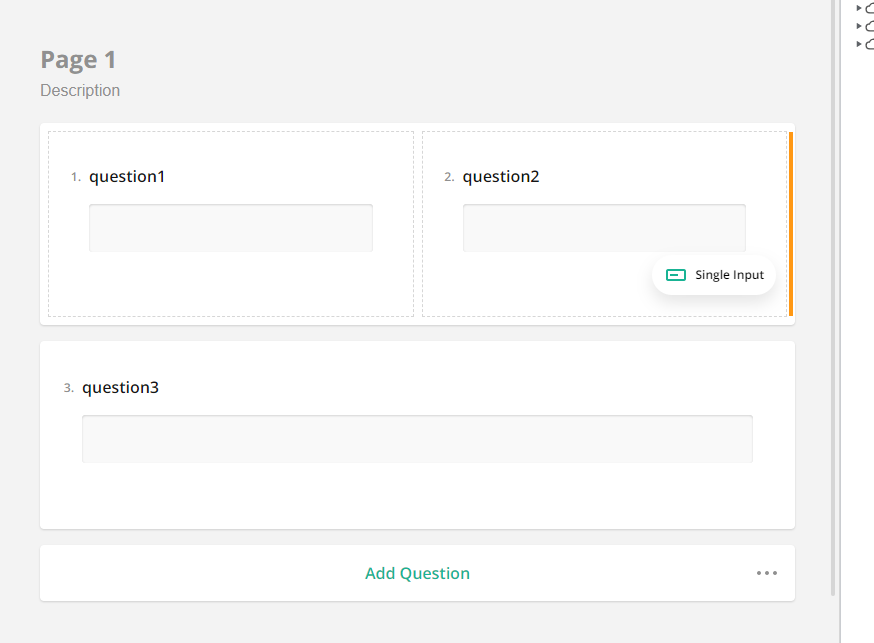Viewport: 874px width, 643px height.
Task: Rename question1 by clicking its title
Action: click(127, 176)
